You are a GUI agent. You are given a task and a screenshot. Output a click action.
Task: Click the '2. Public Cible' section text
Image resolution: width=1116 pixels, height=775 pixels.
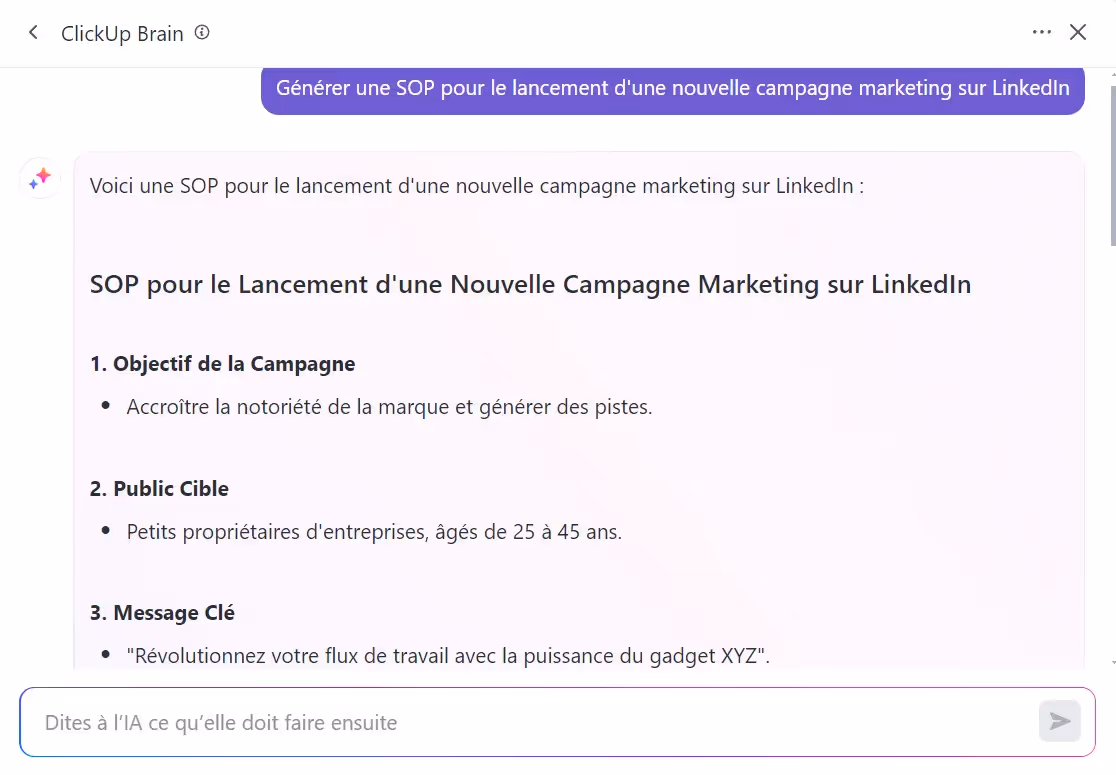tap(159, 488)
